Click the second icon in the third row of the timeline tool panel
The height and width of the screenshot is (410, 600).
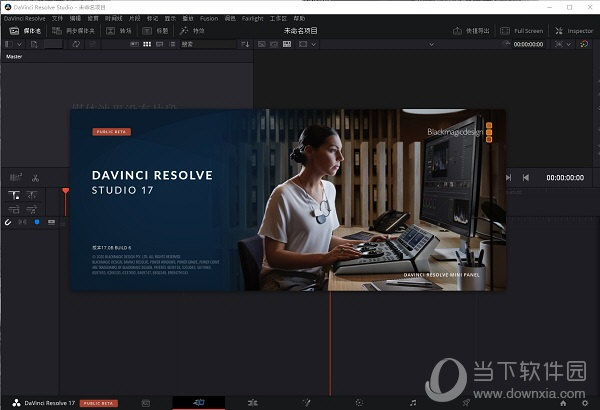[32, 209]
